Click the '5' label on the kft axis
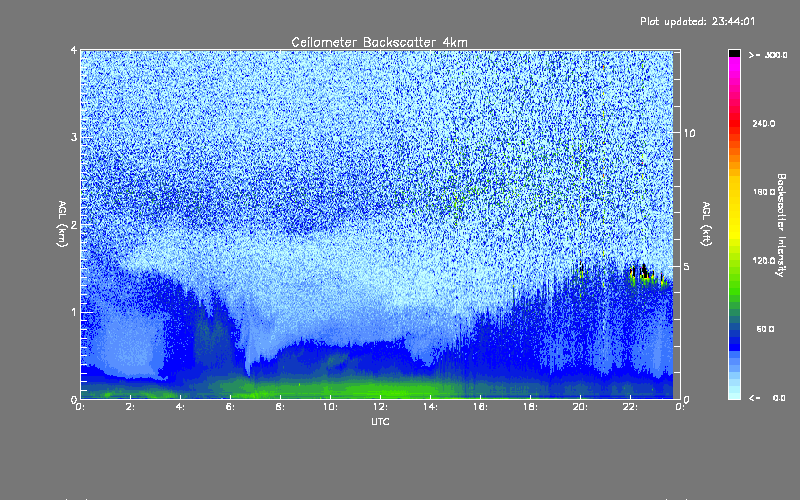The image size is (800, 500). click(687, 266)
